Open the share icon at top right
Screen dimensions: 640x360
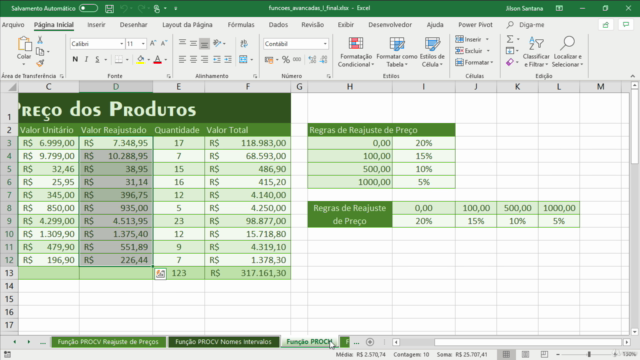pos(606,25)
